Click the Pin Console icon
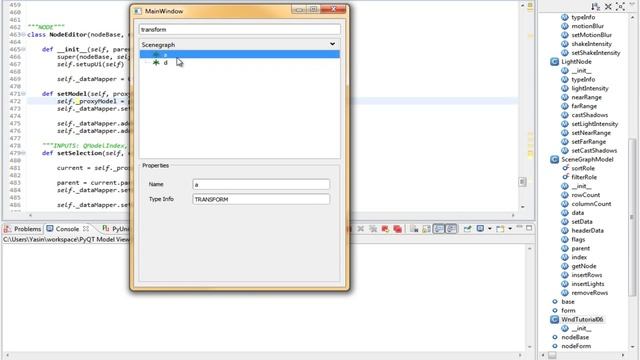This screenshot has height=360, width=640. 467,229
